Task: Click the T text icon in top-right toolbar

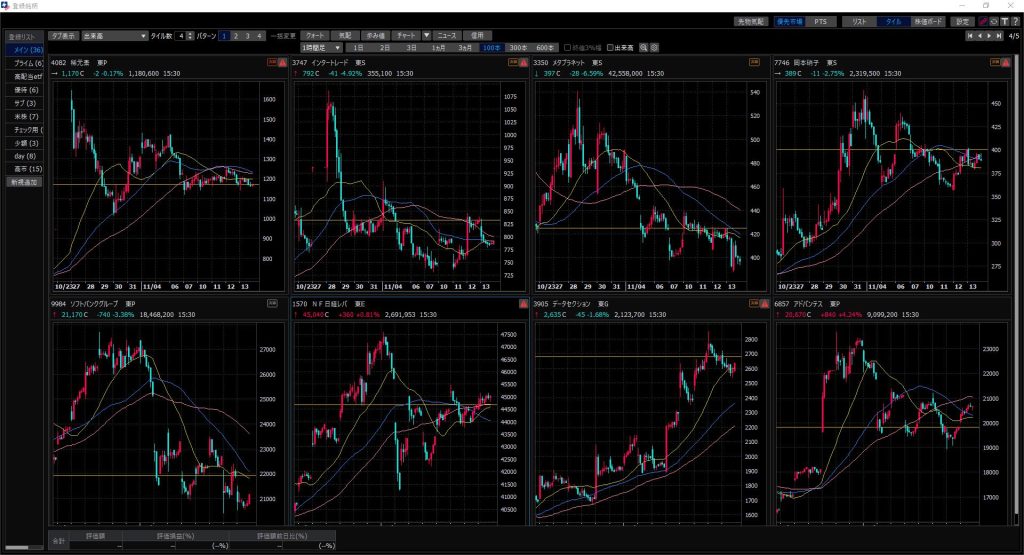Action: [1003, 21]
